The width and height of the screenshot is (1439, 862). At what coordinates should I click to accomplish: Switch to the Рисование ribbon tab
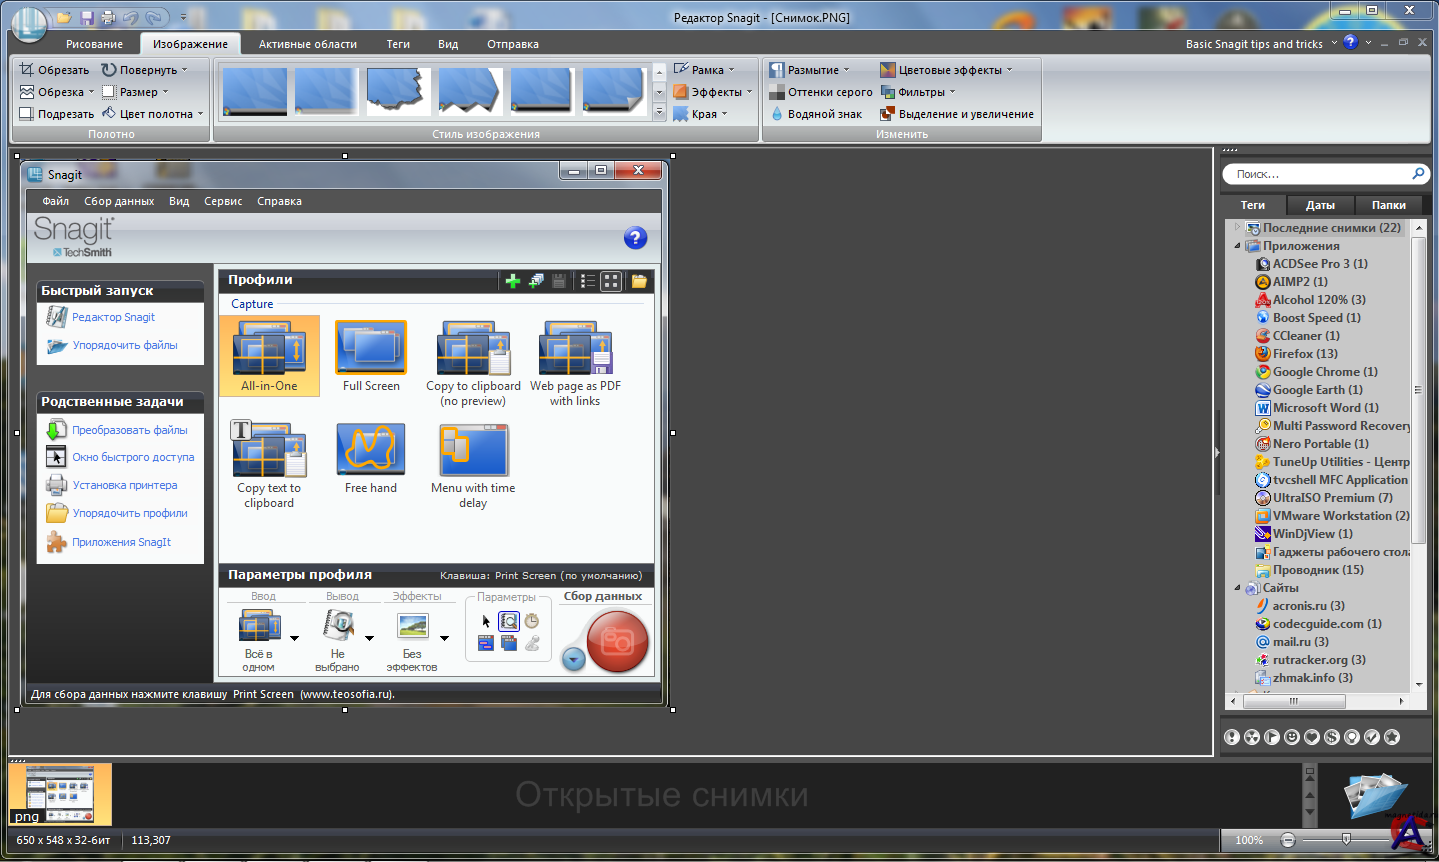94,44
